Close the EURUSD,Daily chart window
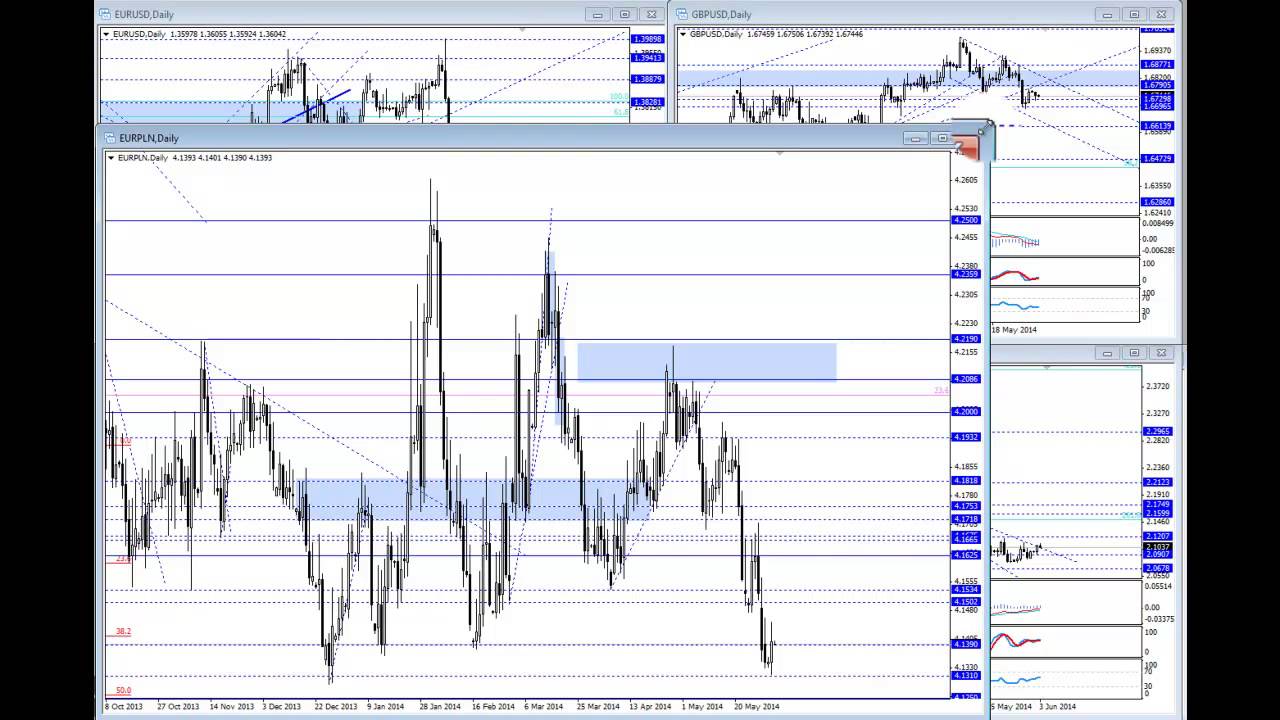This screenshot has width=1280, height=720. click(x=652, y=14)
